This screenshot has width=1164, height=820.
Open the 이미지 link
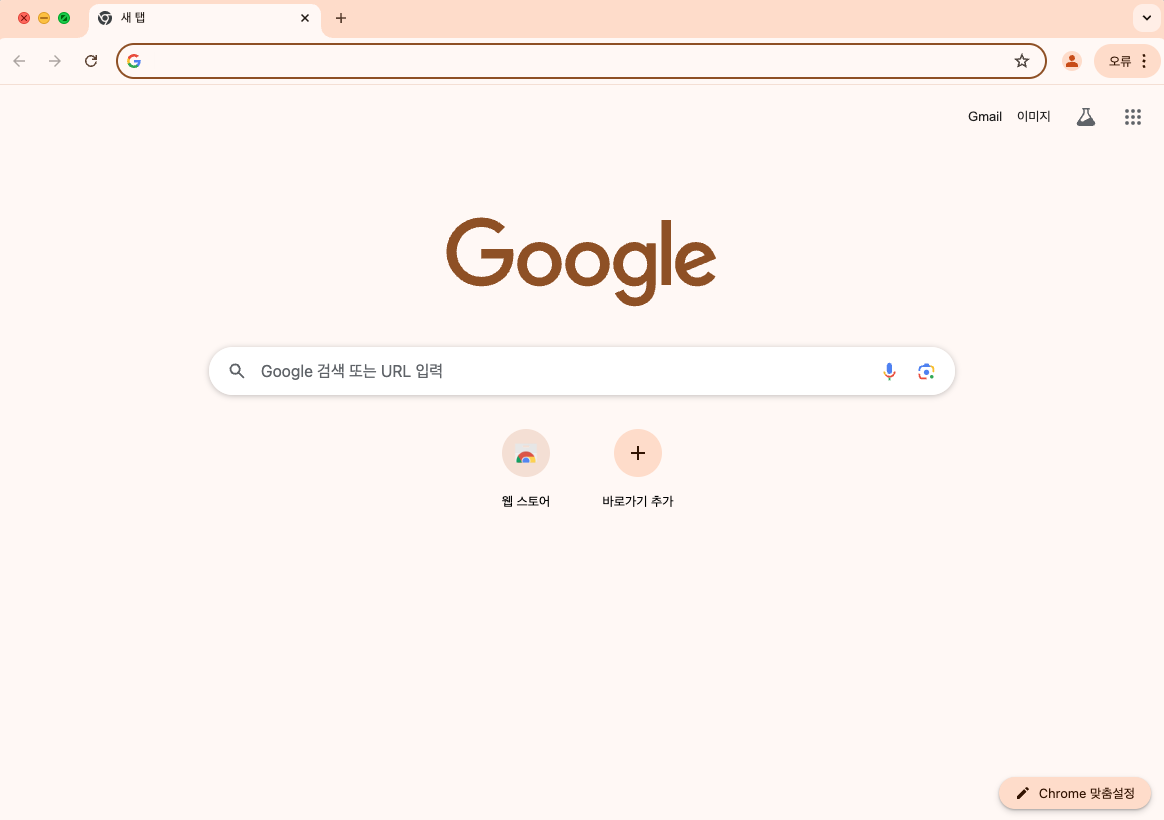tap(1033, 117)
